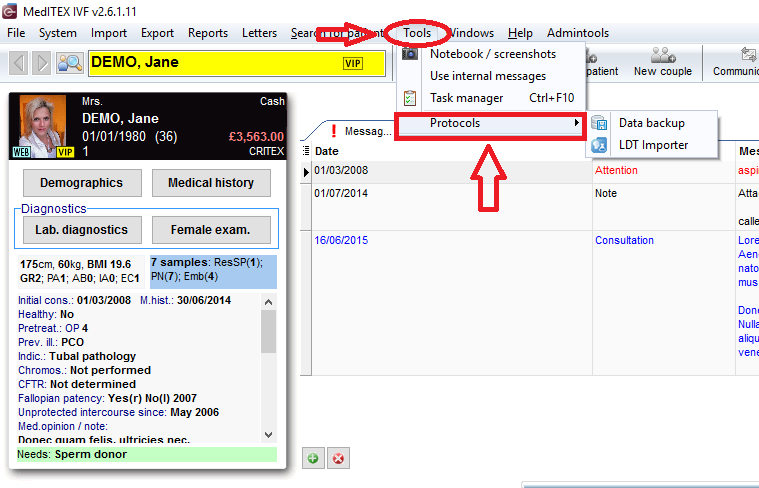Switch to the Messag... tab

coord(361,131)
